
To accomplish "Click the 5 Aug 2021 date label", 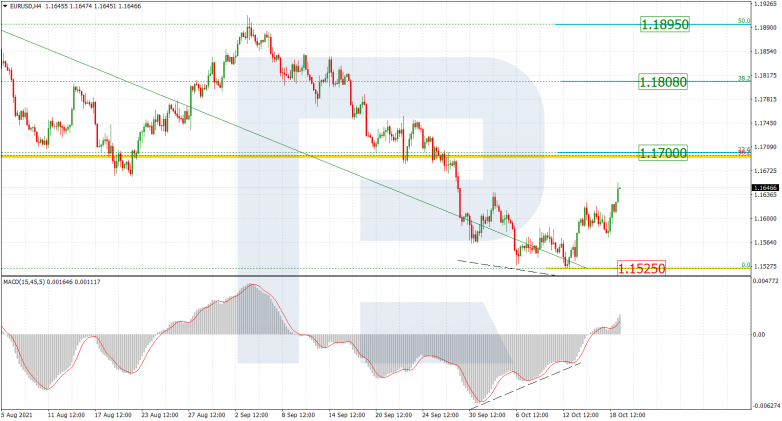I will 16,415.
